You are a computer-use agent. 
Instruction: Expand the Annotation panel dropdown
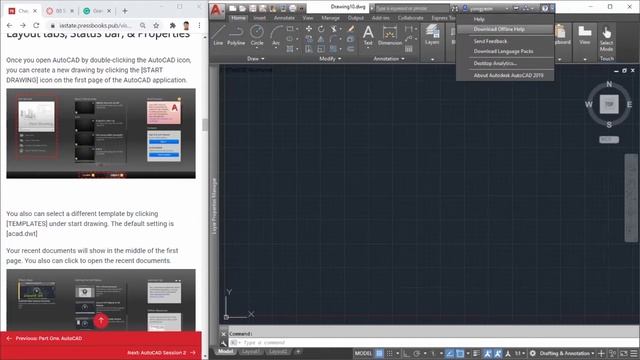389,59
